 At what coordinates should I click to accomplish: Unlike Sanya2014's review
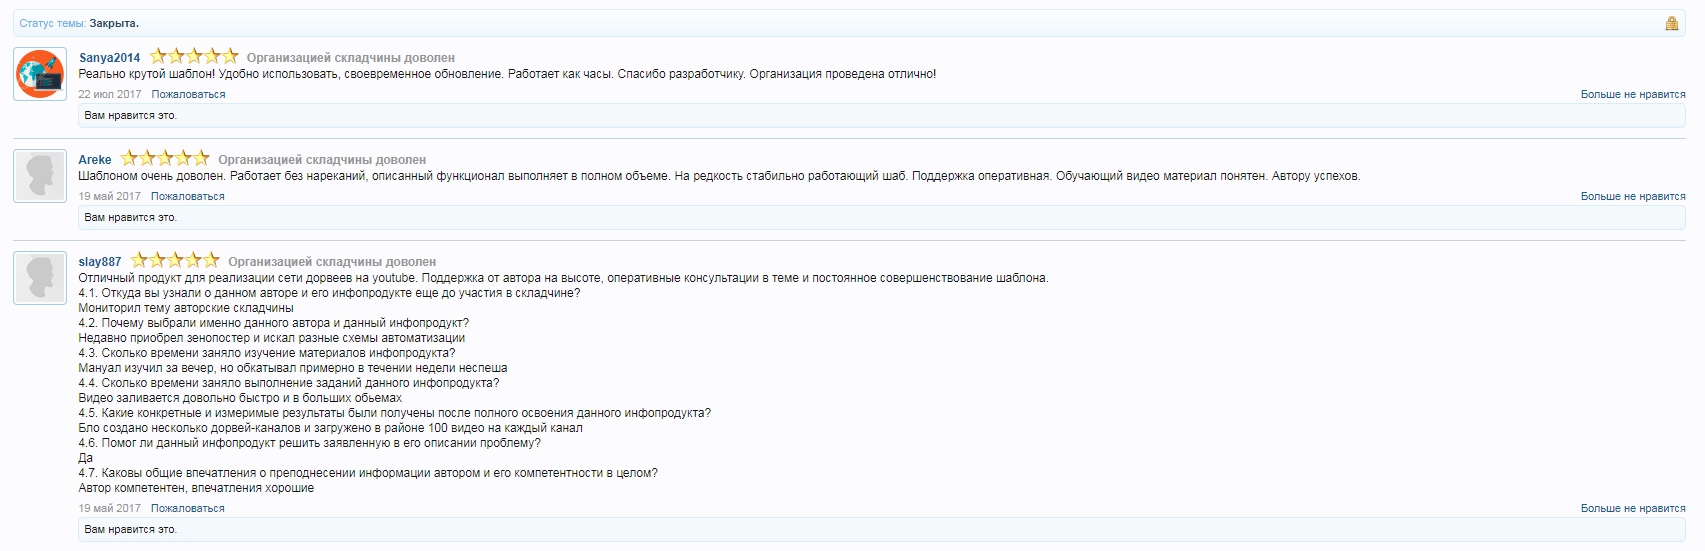click(1632, 94)
